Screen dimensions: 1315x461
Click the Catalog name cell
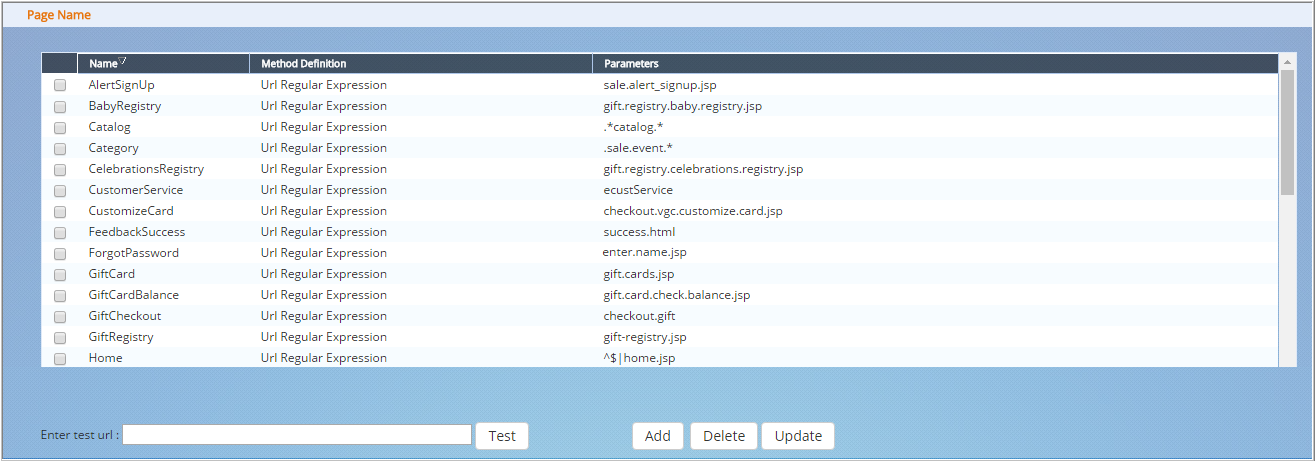[x=109, y=127]
